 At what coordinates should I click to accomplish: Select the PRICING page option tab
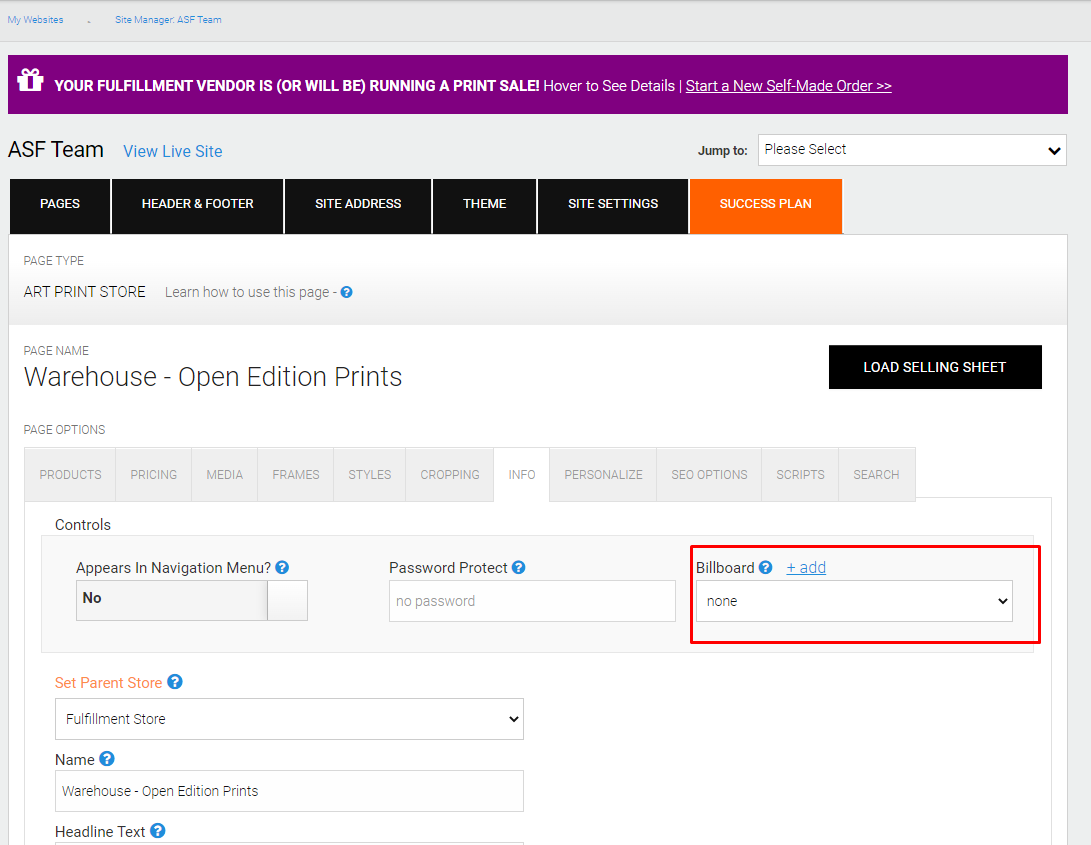tap(154, 475)
